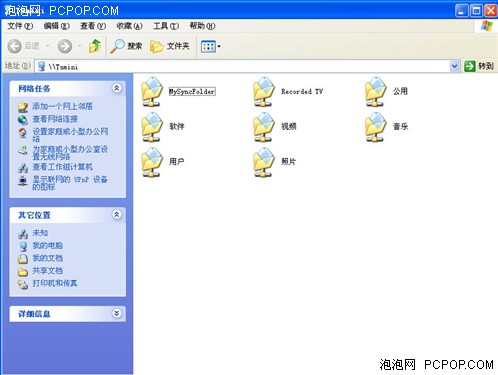This screenshot has width=498, height=375.
Task: Open the Forward button history dropdown arrow
Action: (79, 46)
